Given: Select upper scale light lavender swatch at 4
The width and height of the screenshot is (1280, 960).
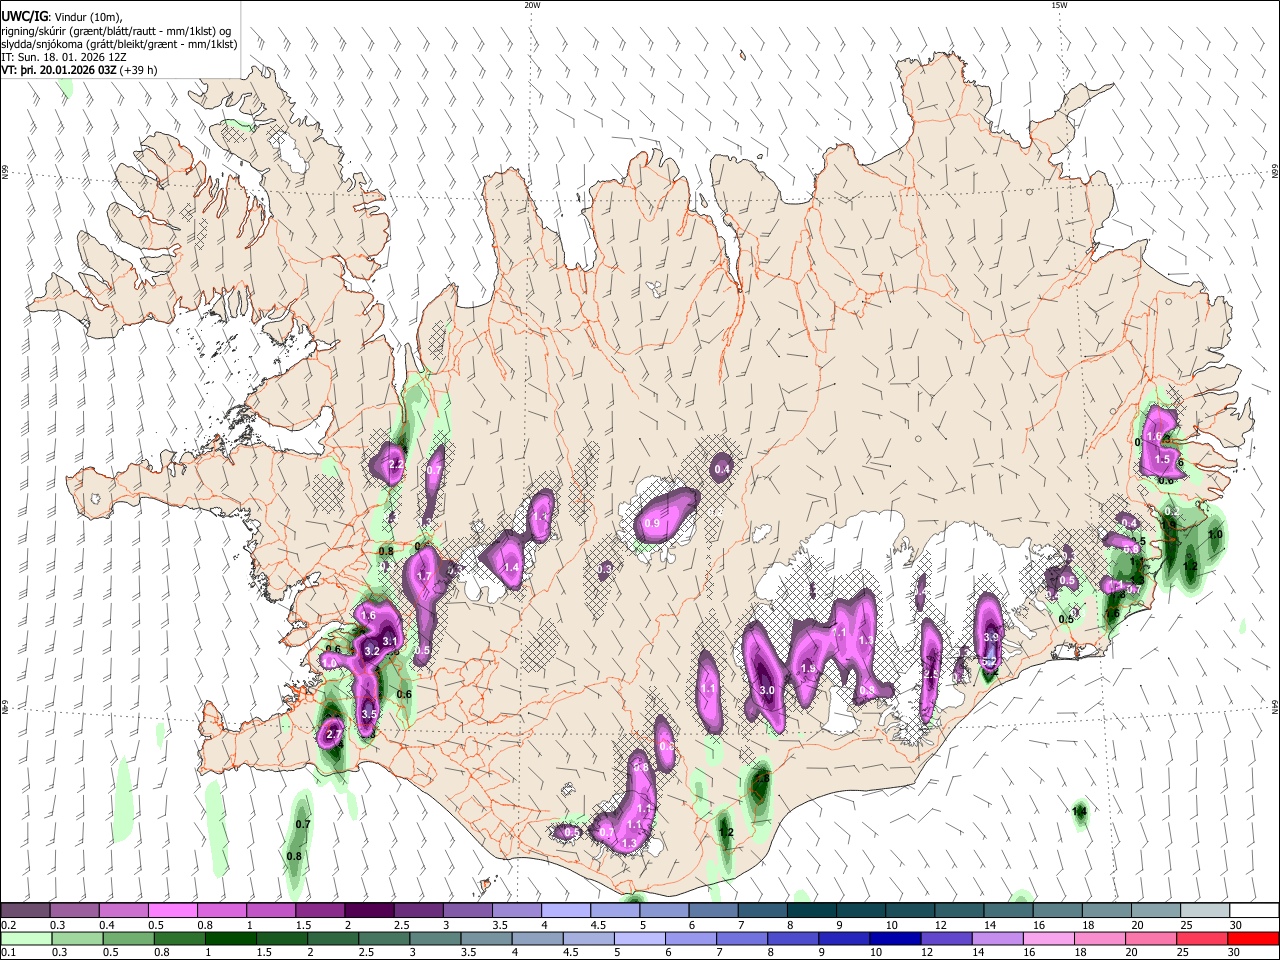Looking at the screenshot, I should coord(565,911).
